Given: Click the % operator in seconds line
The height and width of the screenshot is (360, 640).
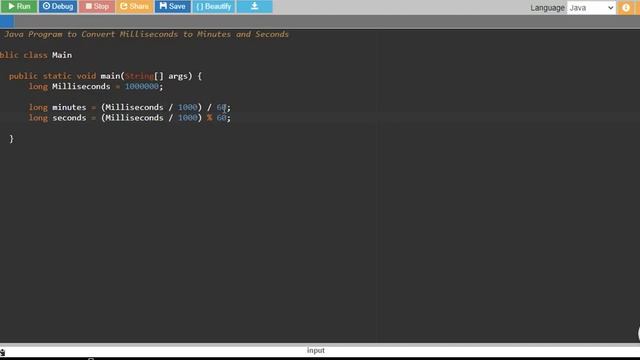Looking at the screenshot, I should point(209,118).
